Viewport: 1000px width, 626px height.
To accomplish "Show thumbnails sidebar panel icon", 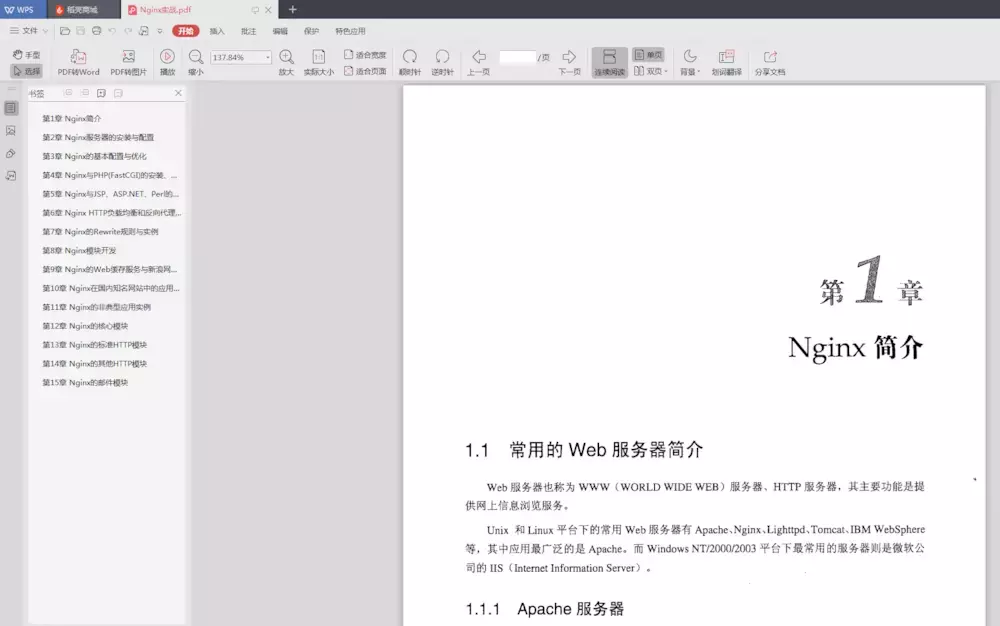I will click(11, 131).
